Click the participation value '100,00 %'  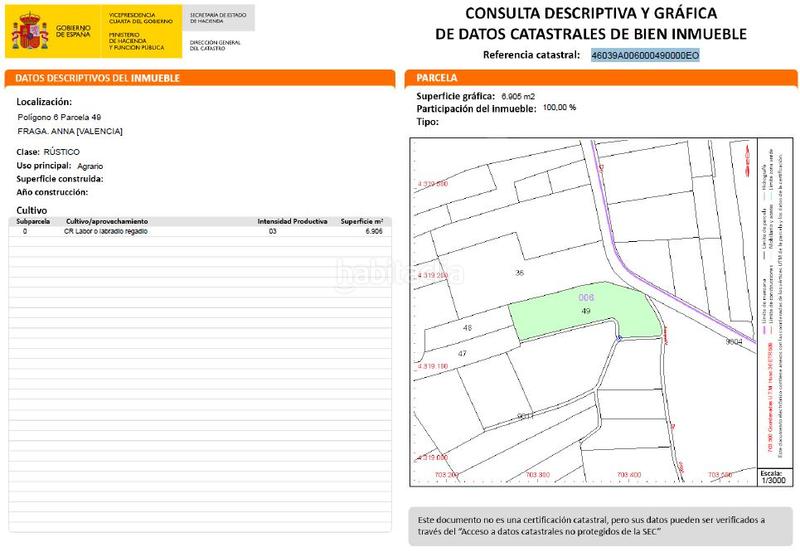click(x=559, y=108)
